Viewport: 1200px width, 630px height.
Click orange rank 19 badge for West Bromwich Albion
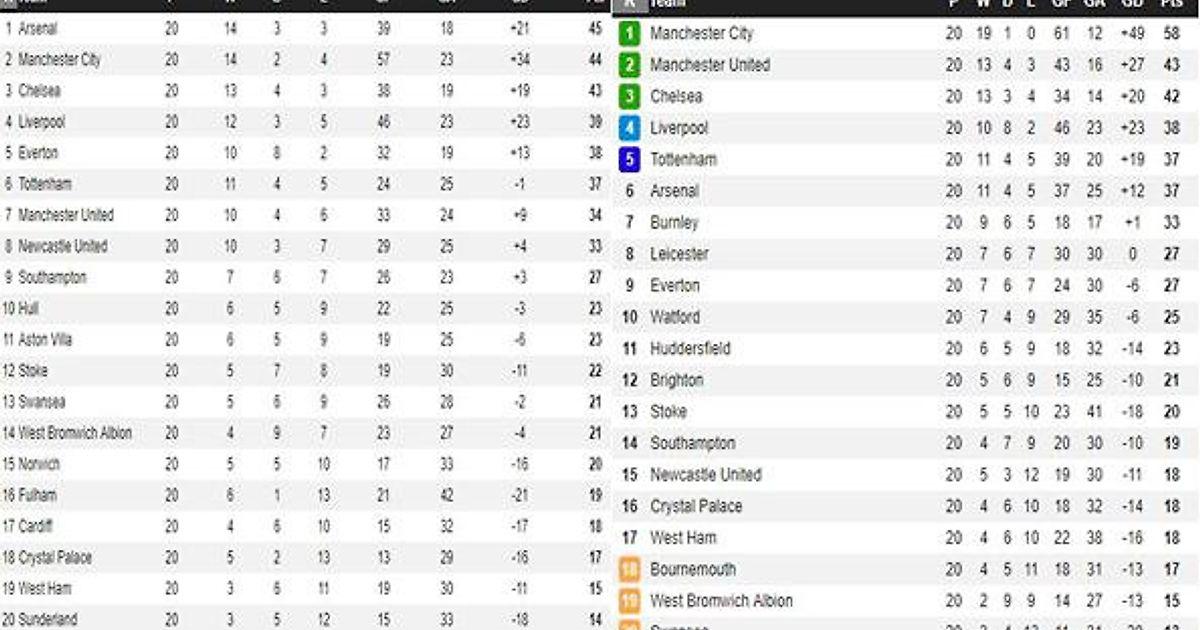click(629, 601)
